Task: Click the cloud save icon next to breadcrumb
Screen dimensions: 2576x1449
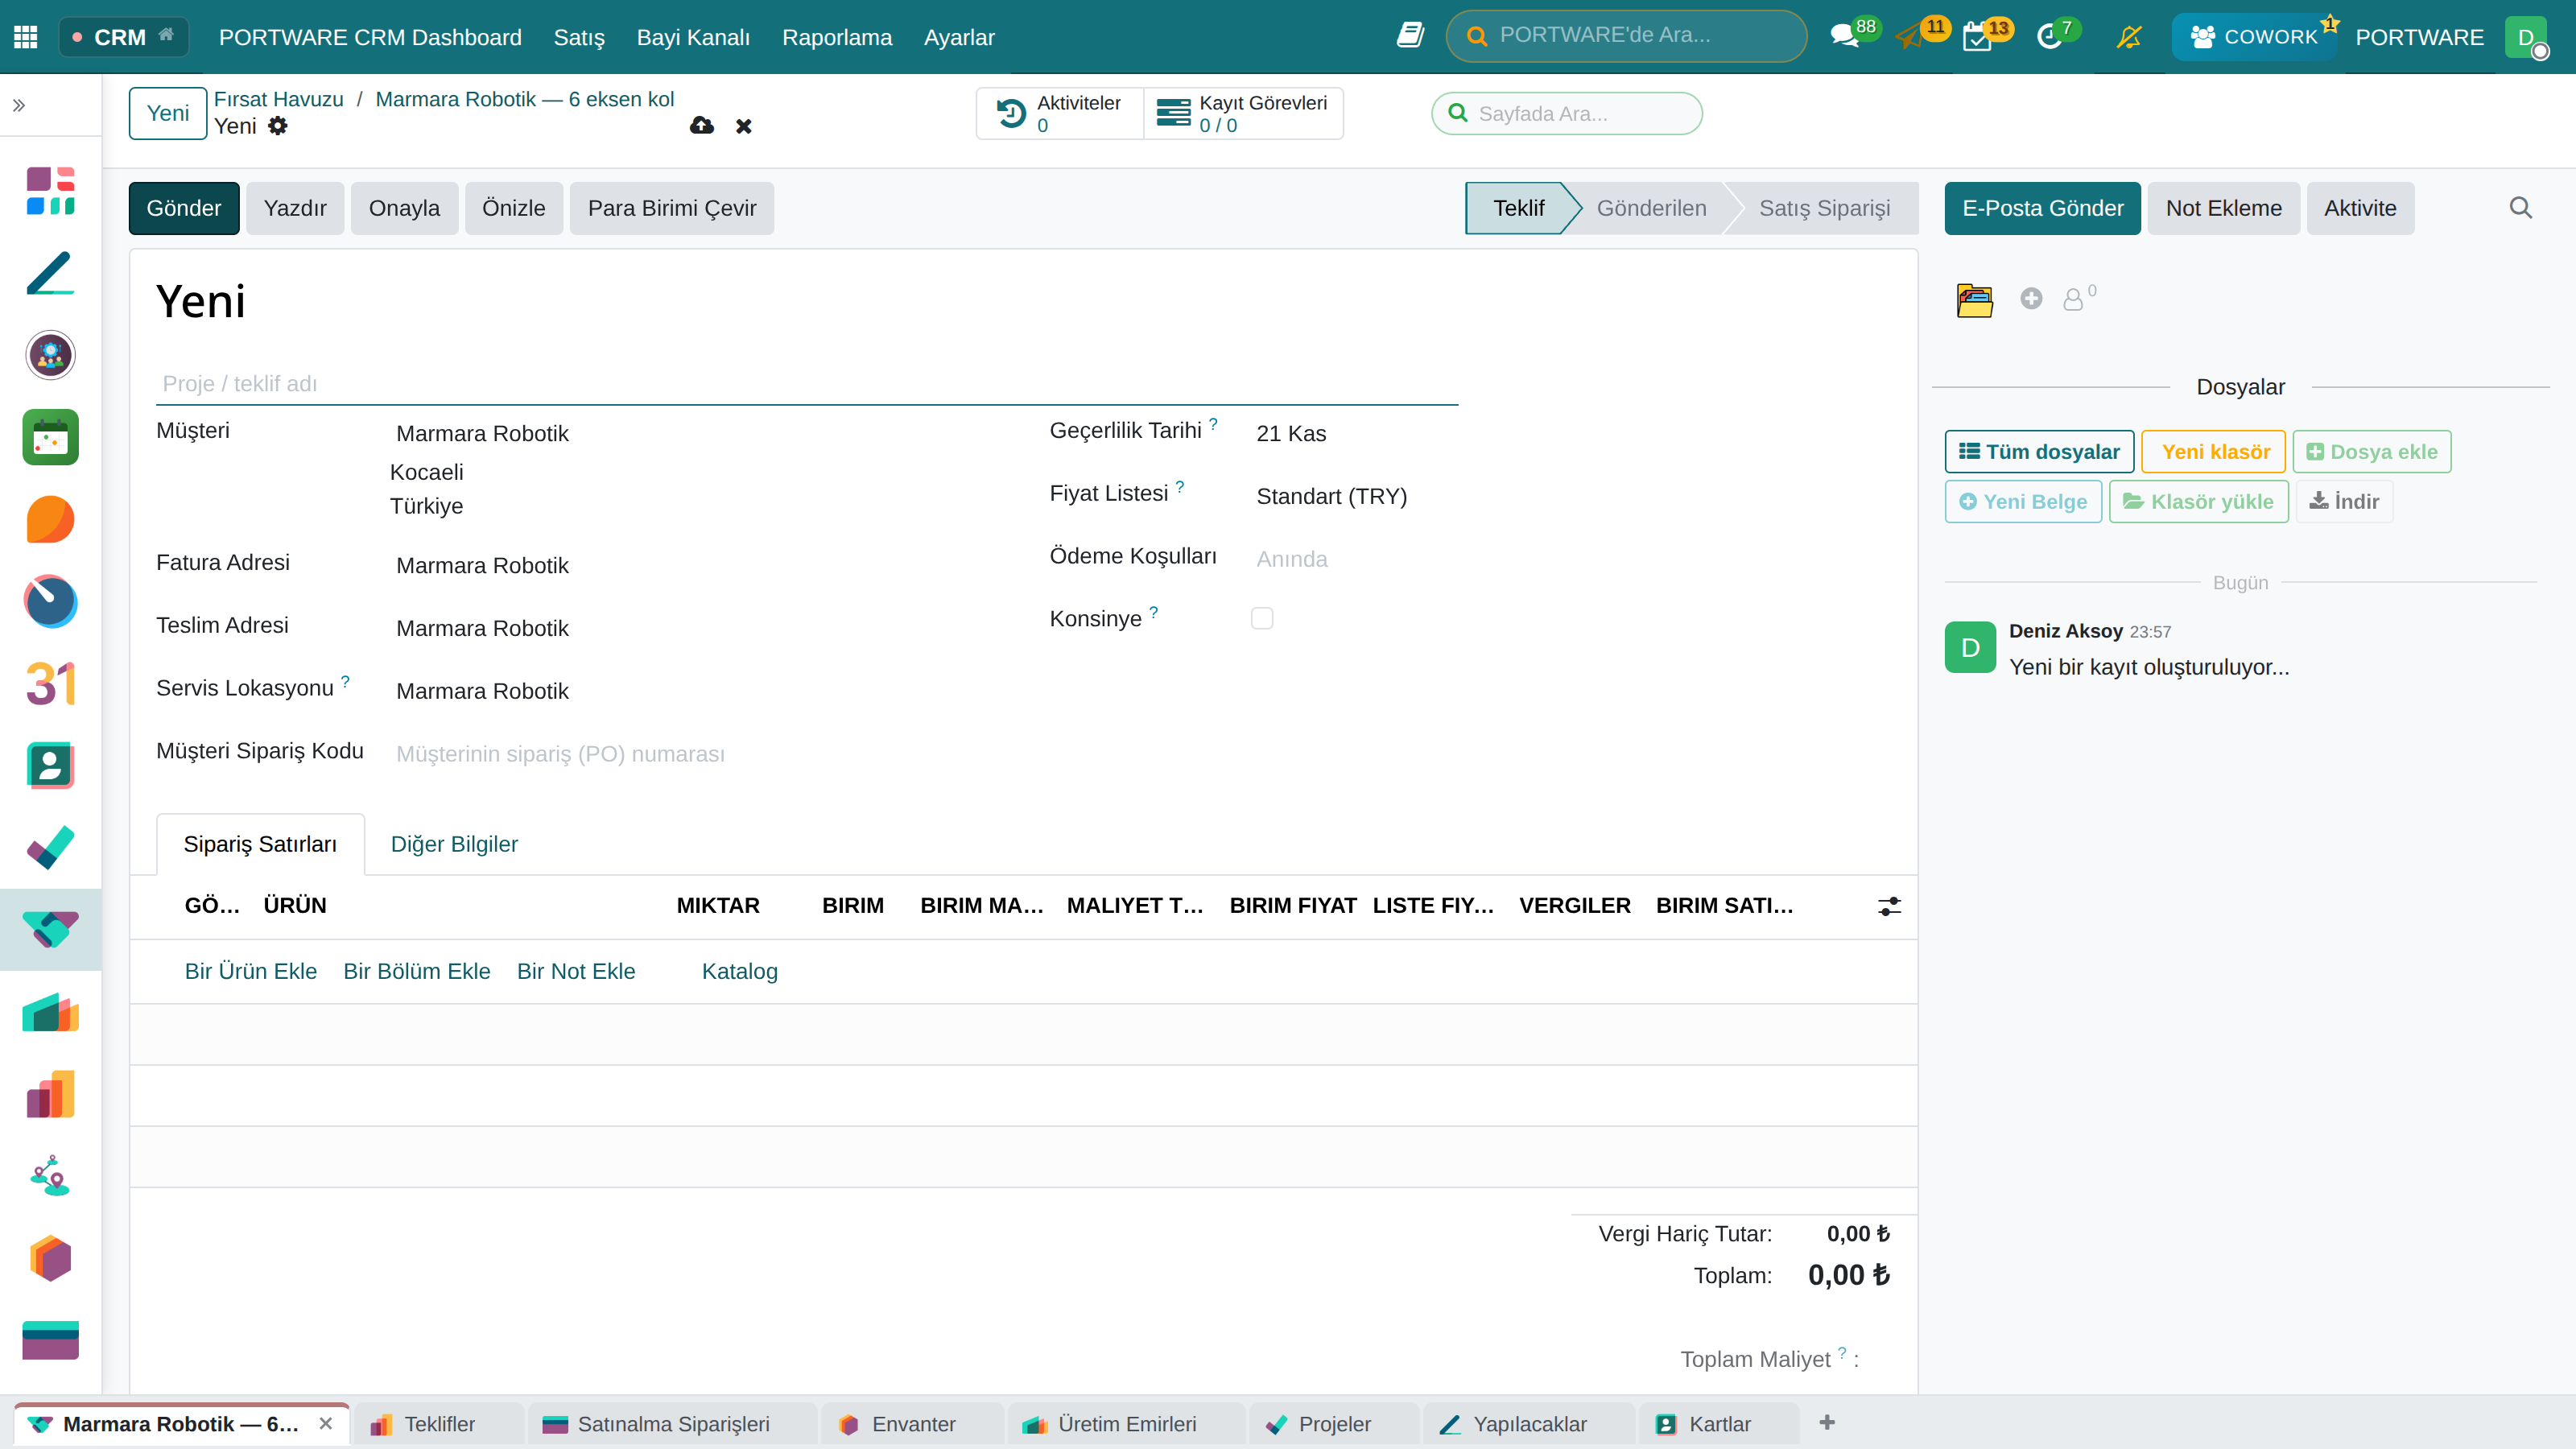Action: tap(702, 126)
